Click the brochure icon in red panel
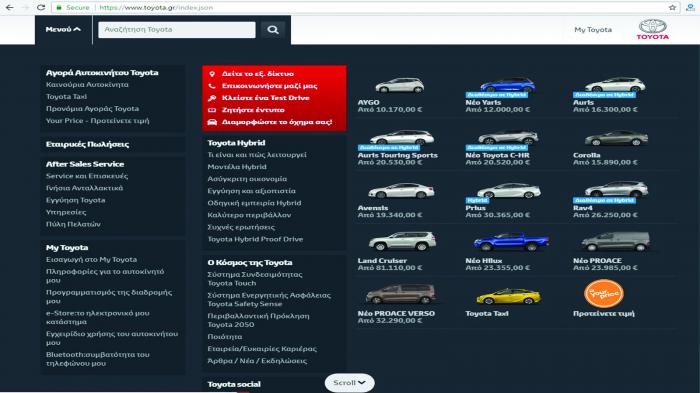700x393 pixels. pos(212,110)
